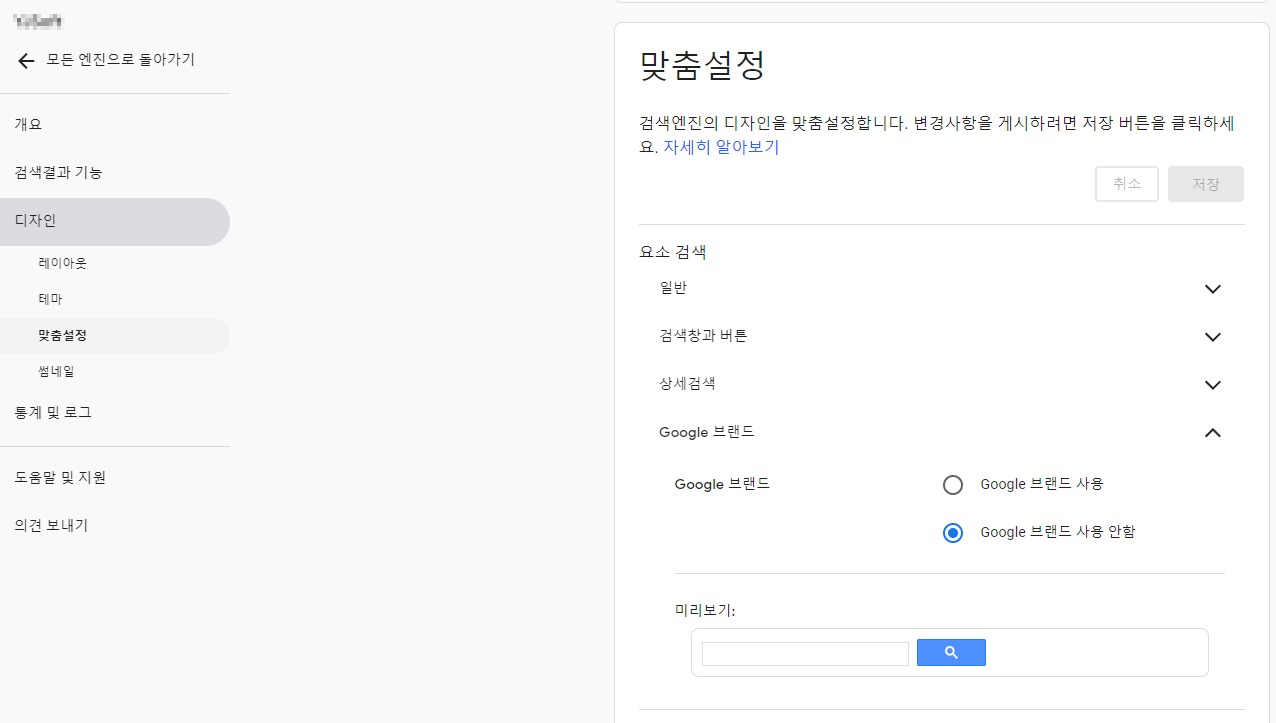Select the Google 브랜드 사용 radio button
The height and width of the screenshot is (723, 1276).
(953, 485)
